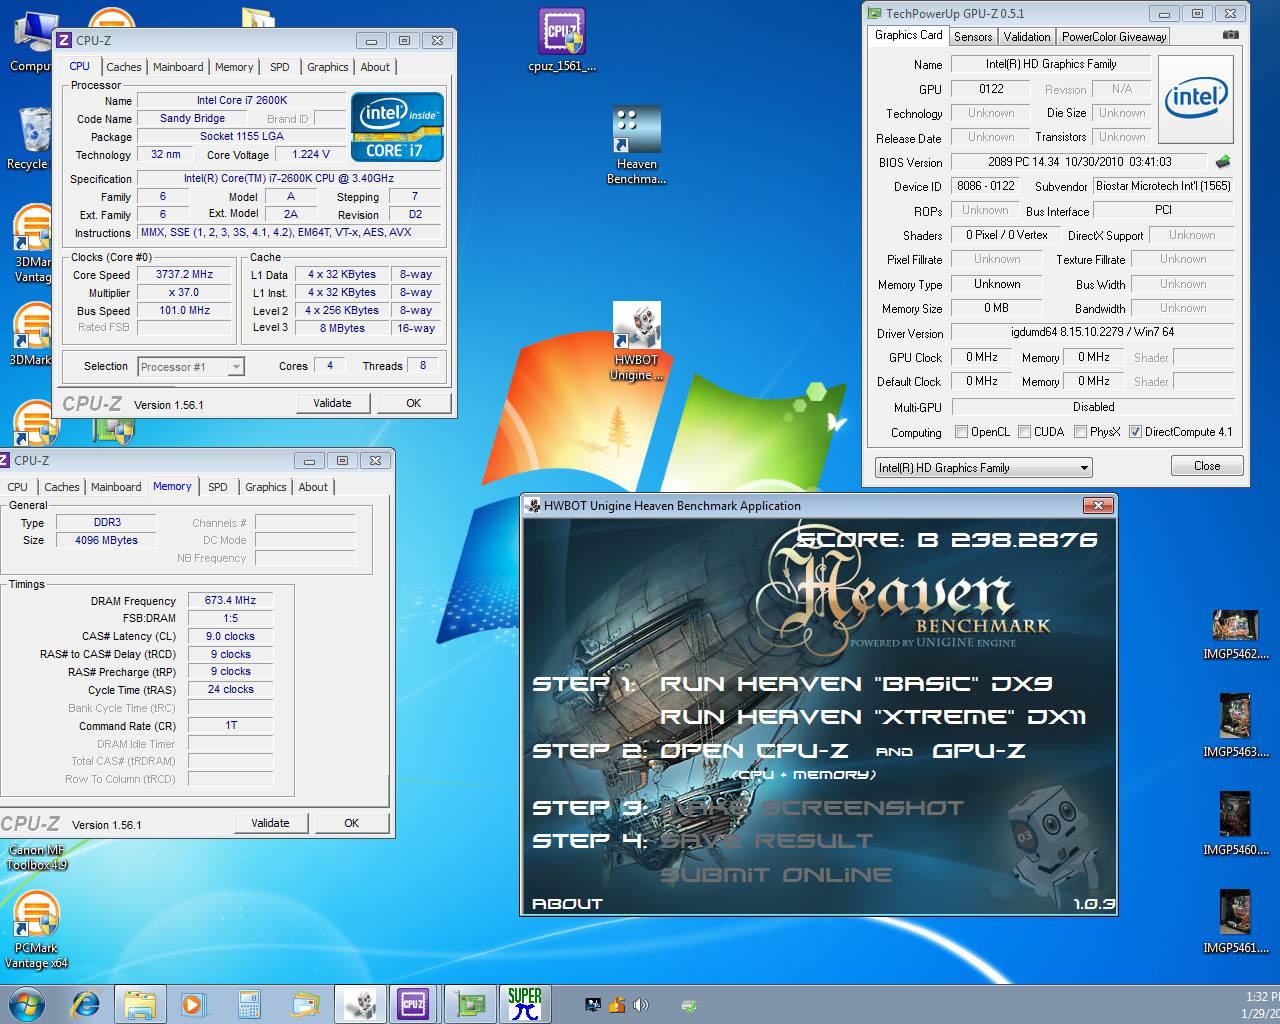Click the Core Speed value 3737.2 MHz
1280x1024 pixels.
click(x=185, y=275)
